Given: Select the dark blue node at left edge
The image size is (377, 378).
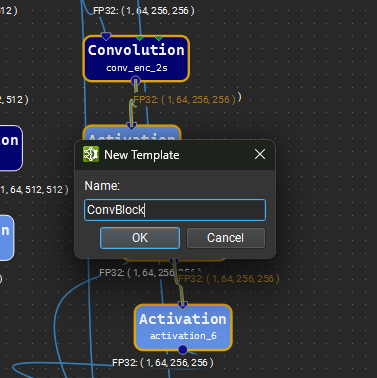Looking at the screenshot, I should 10,148.
